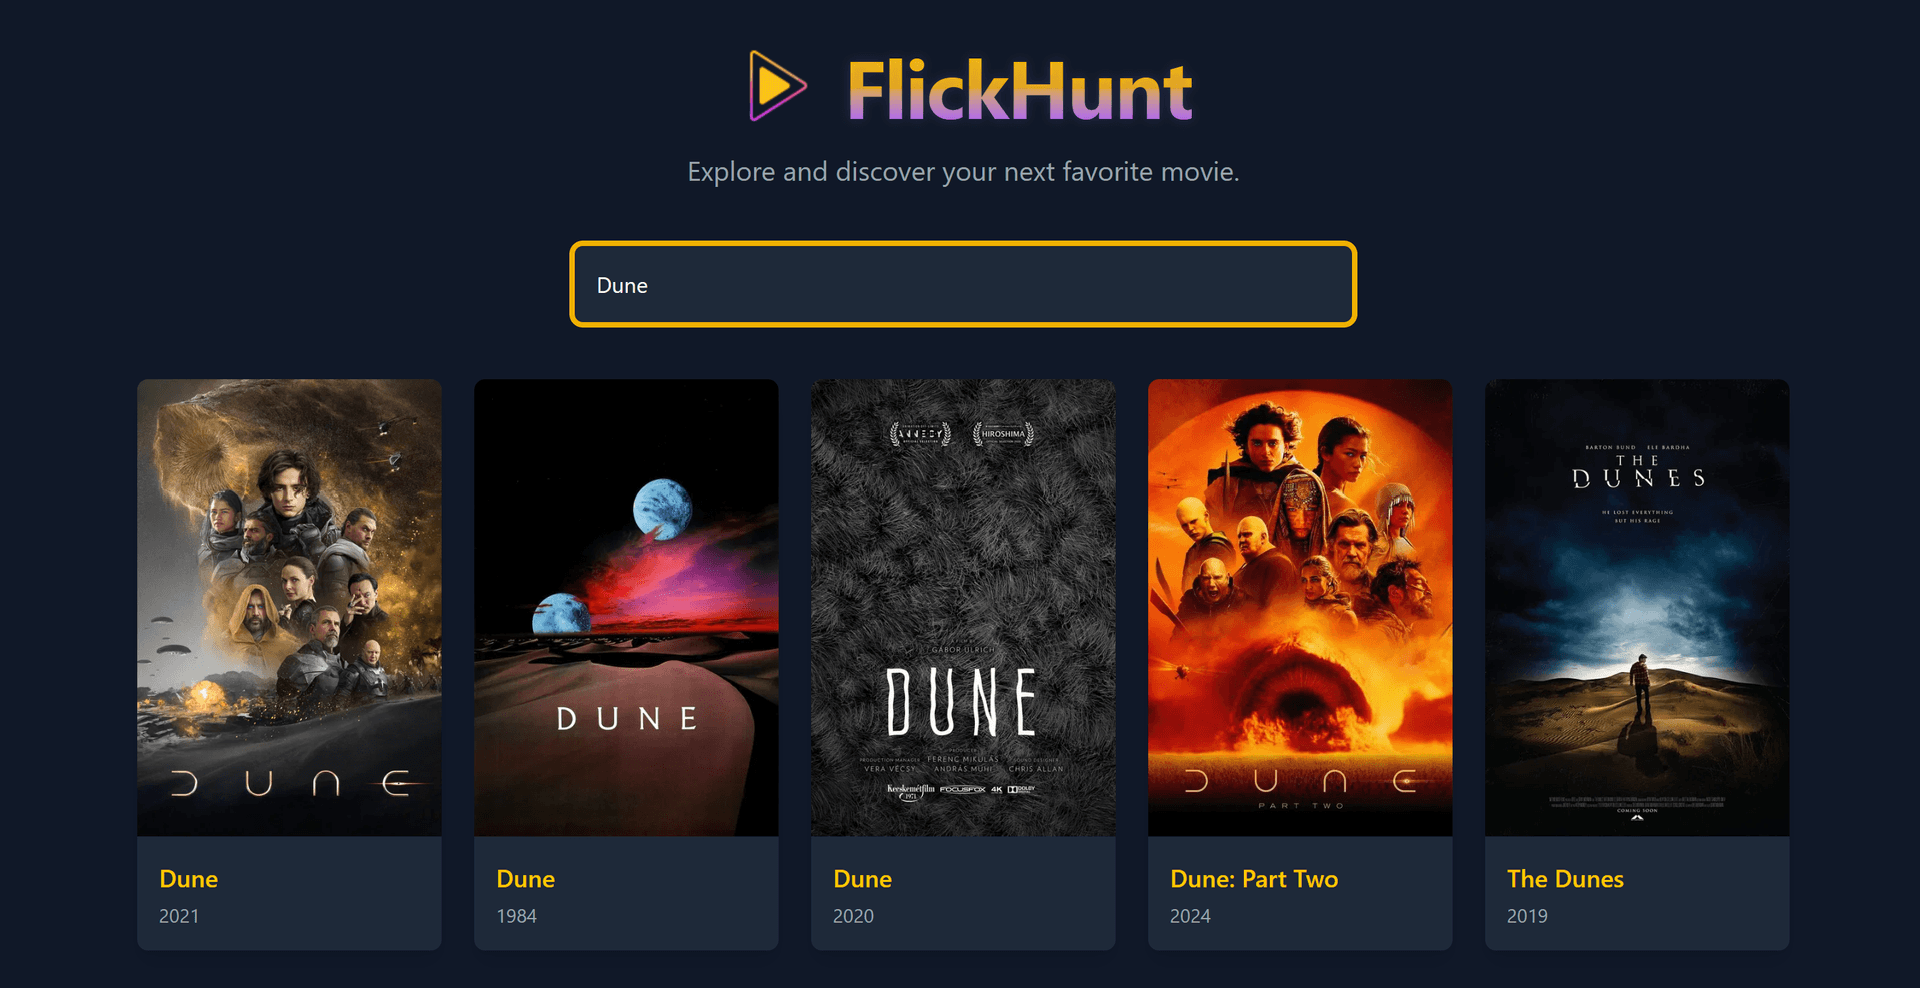Image resolution: width=1920 pixels, height=988 pixels.
Task: Click the 1984 year label
Action: tap(516, 916)
